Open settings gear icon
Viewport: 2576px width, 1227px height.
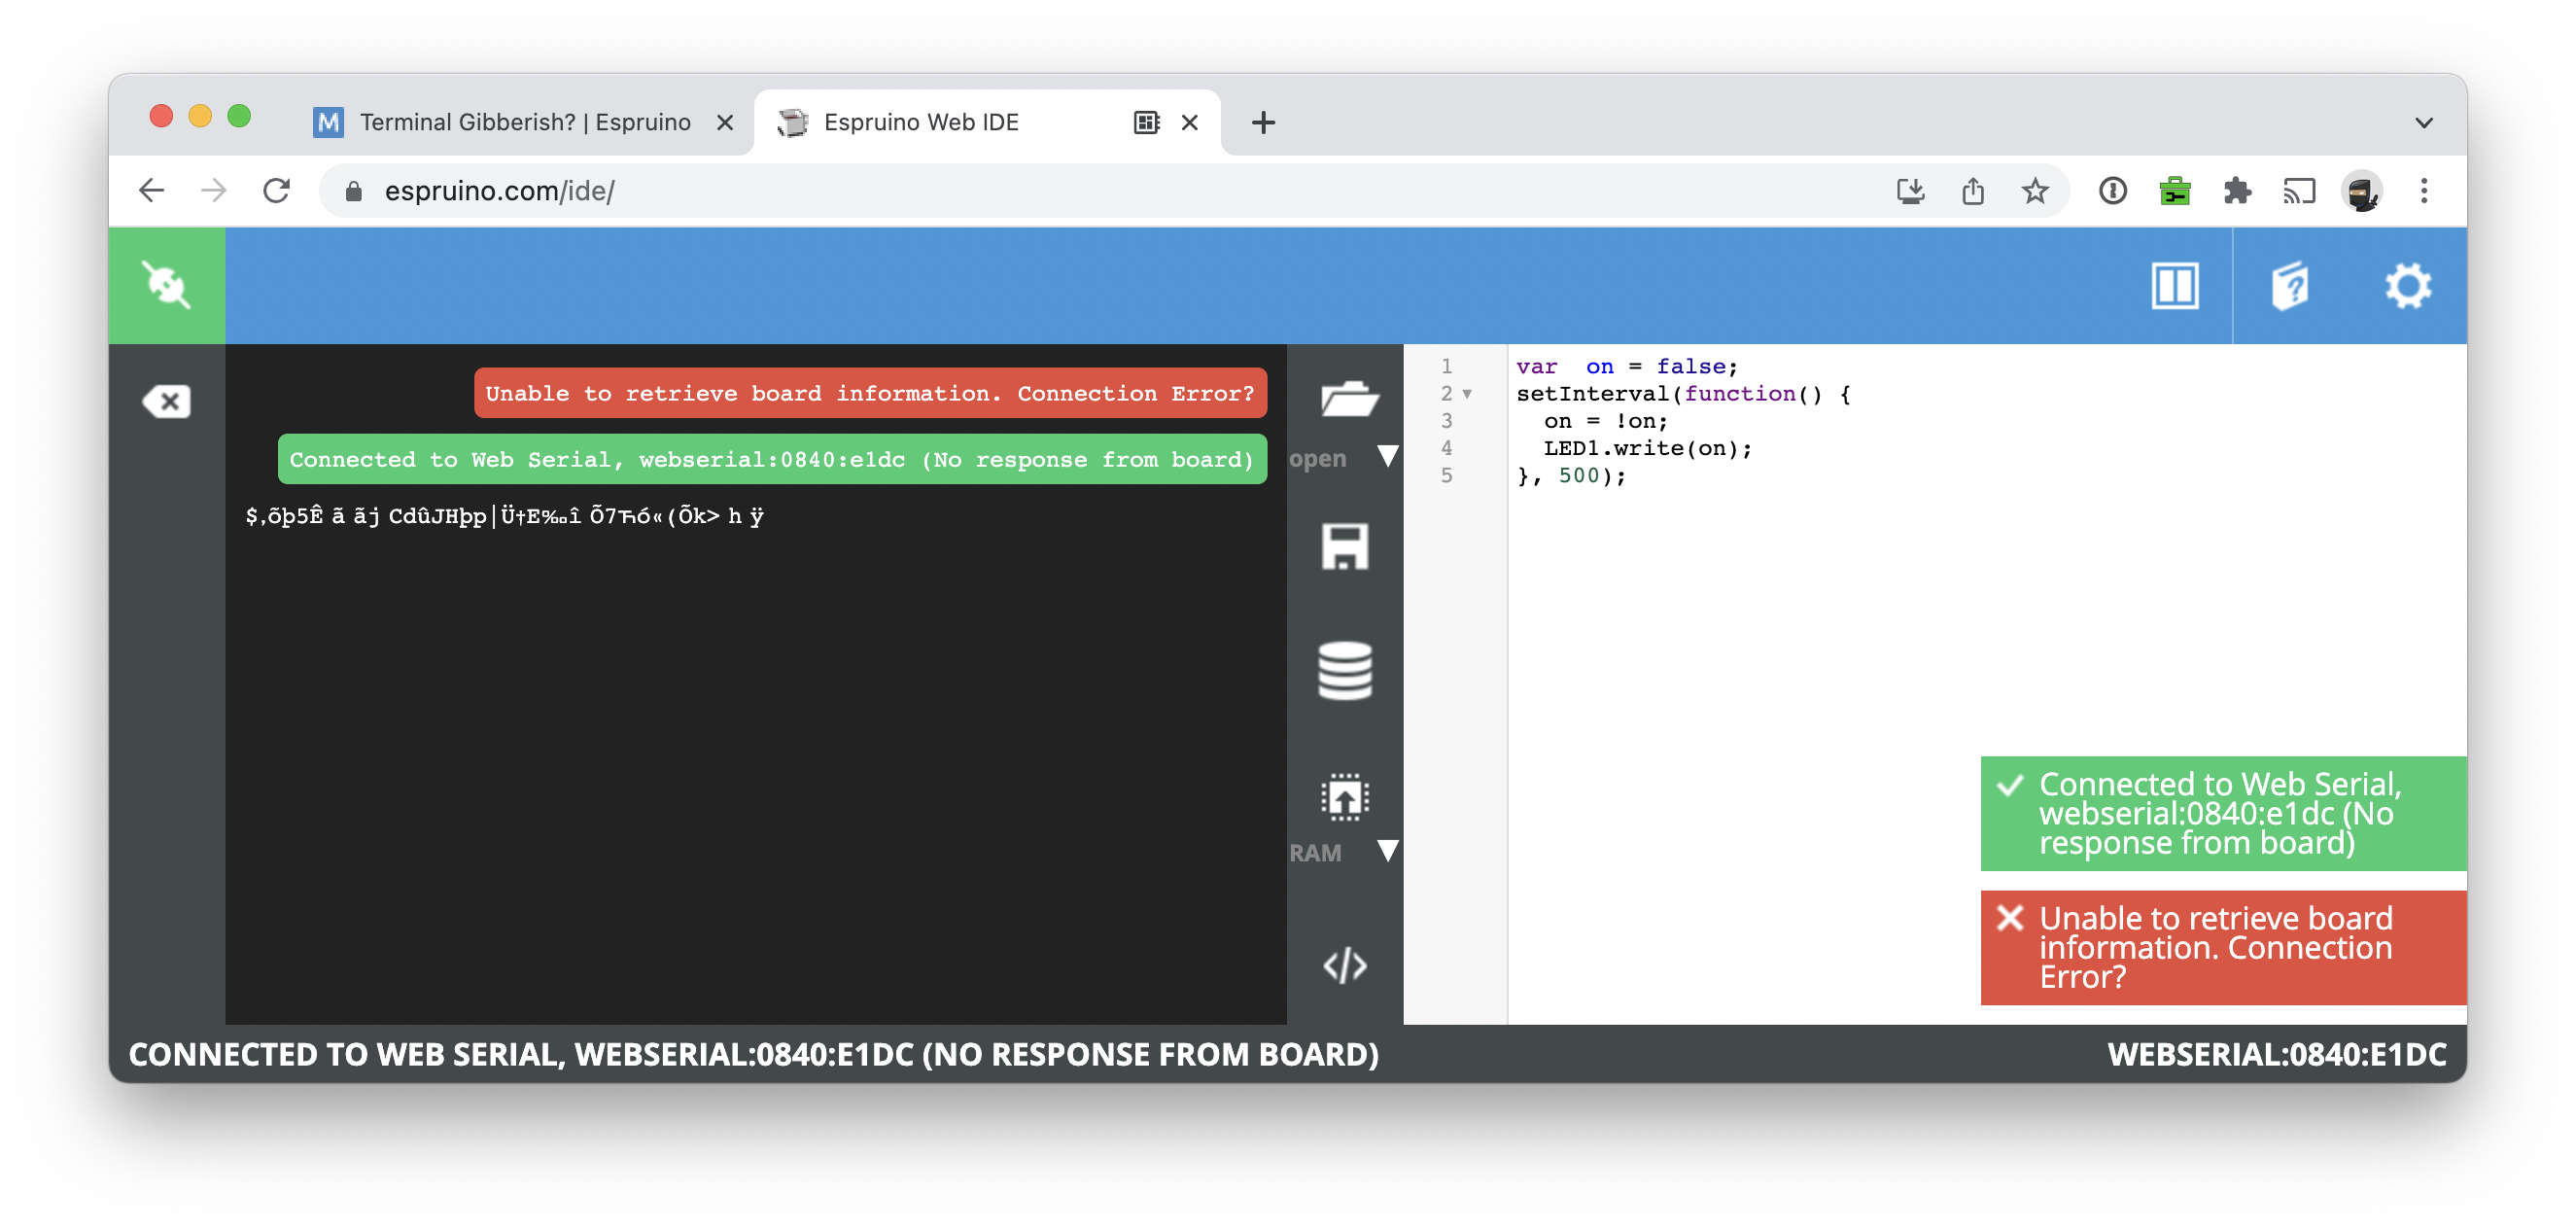point(2407,287)
